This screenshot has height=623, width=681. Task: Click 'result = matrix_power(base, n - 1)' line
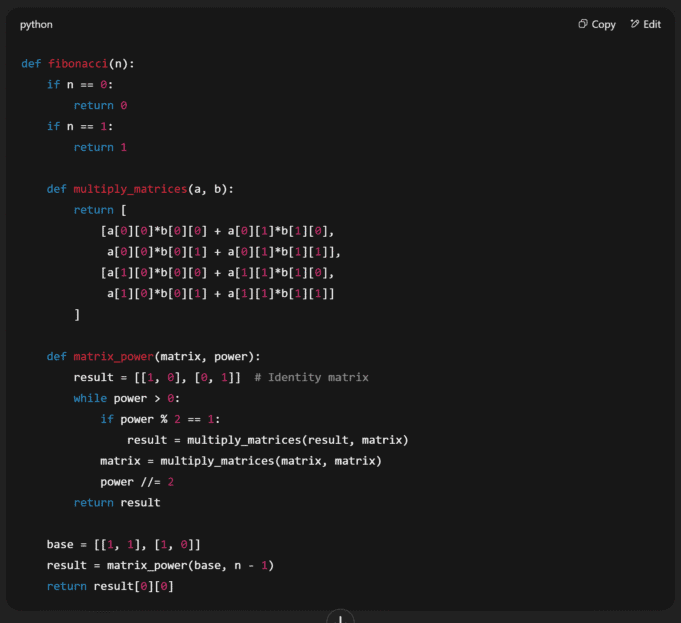pos(160,565)
